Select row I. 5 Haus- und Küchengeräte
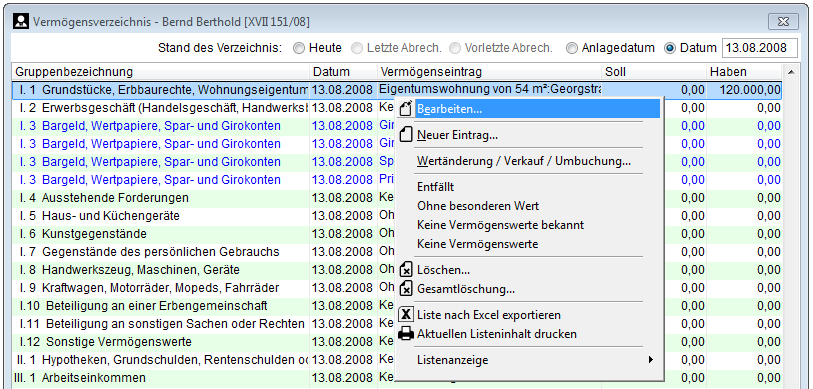This screenshot has width=813, height=389. tap(397, 216)
